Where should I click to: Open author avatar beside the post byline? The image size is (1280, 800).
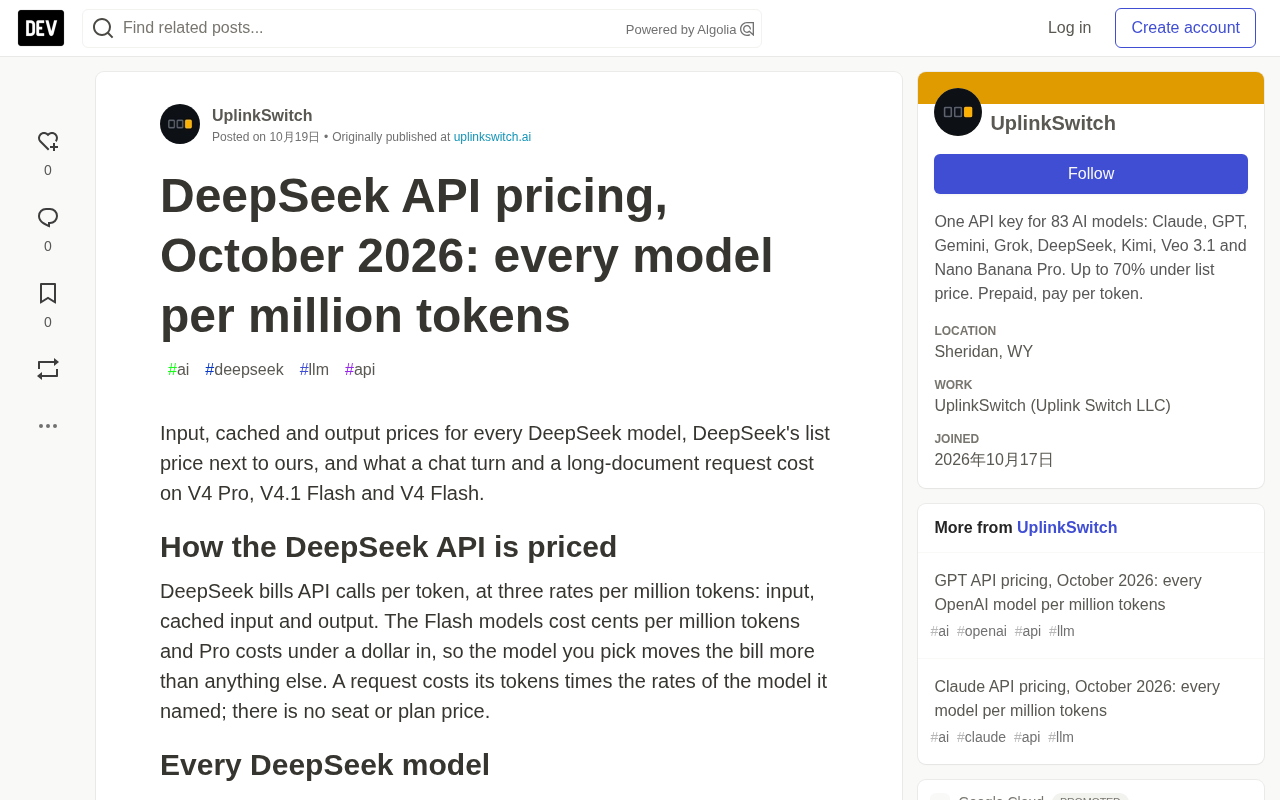click(180, 124)
